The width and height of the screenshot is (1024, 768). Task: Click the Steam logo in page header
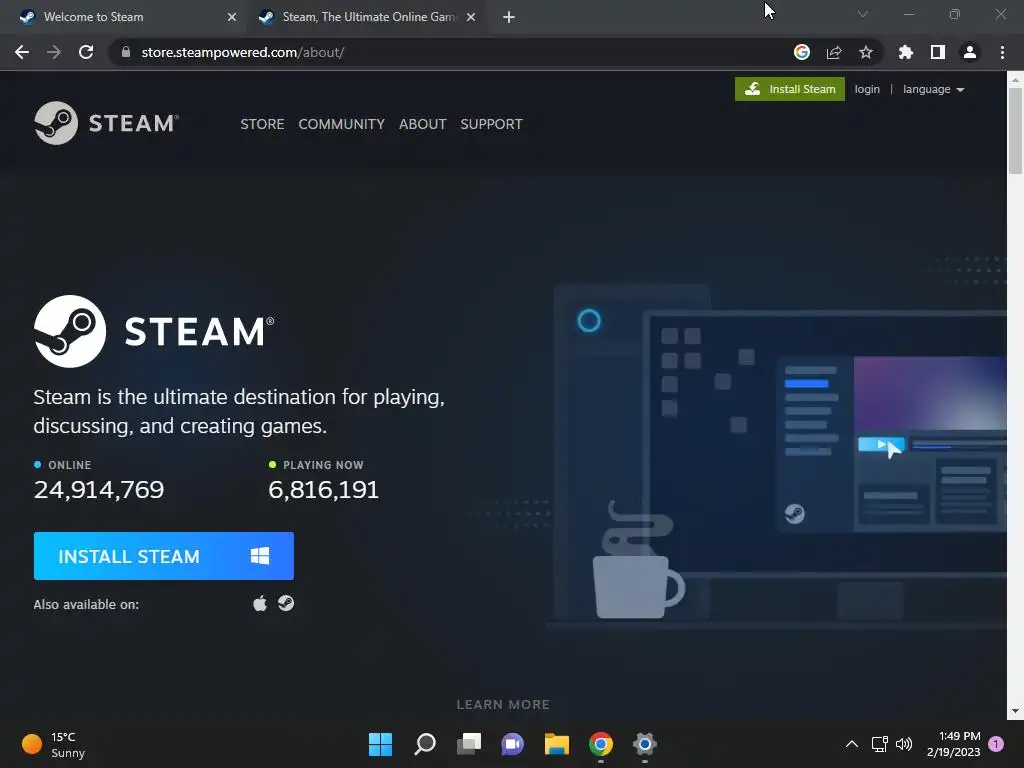click(x=106, y=123)
